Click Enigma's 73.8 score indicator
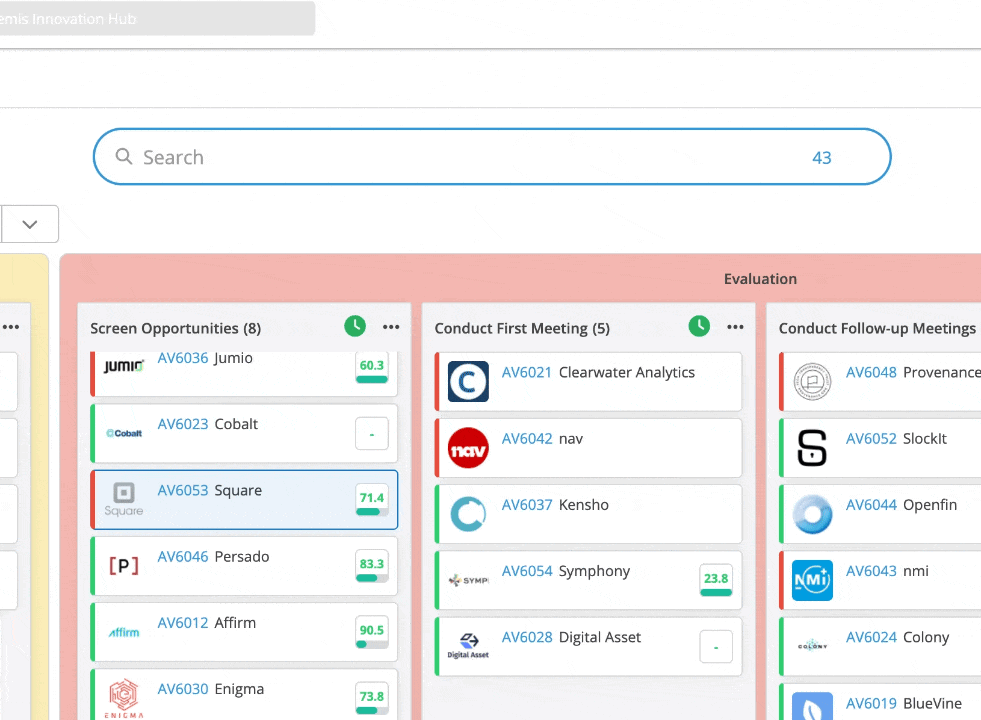Viewport: 981px width, 720px height. [x=372, y=699]
